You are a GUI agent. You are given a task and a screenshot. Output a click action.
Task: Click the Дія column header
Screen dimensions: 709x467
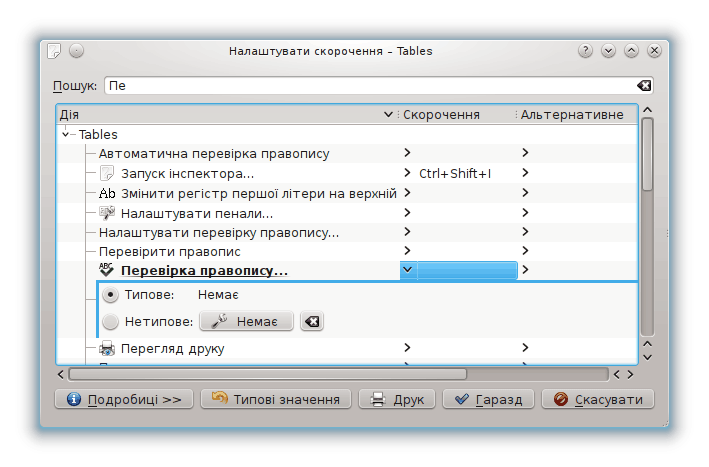tap(220, 115)
